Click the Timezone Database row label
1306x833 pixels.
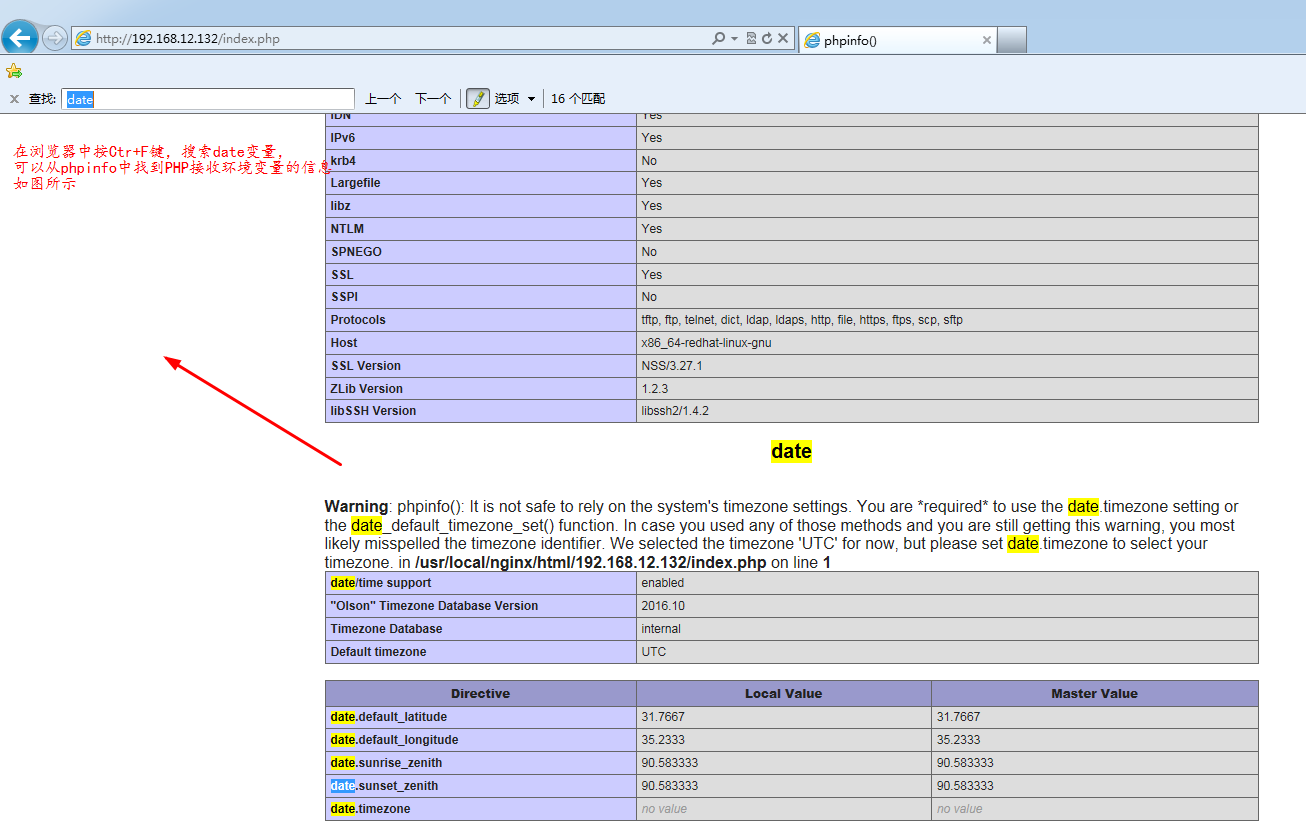tap(386, 629)
